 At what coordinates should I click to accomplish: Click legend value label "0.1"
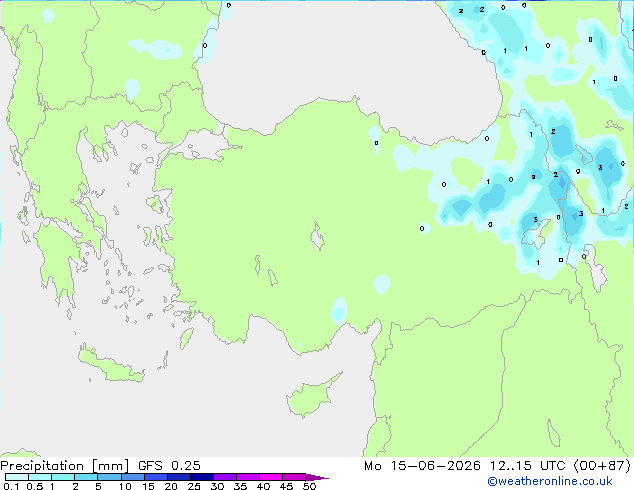coord(11,486)
